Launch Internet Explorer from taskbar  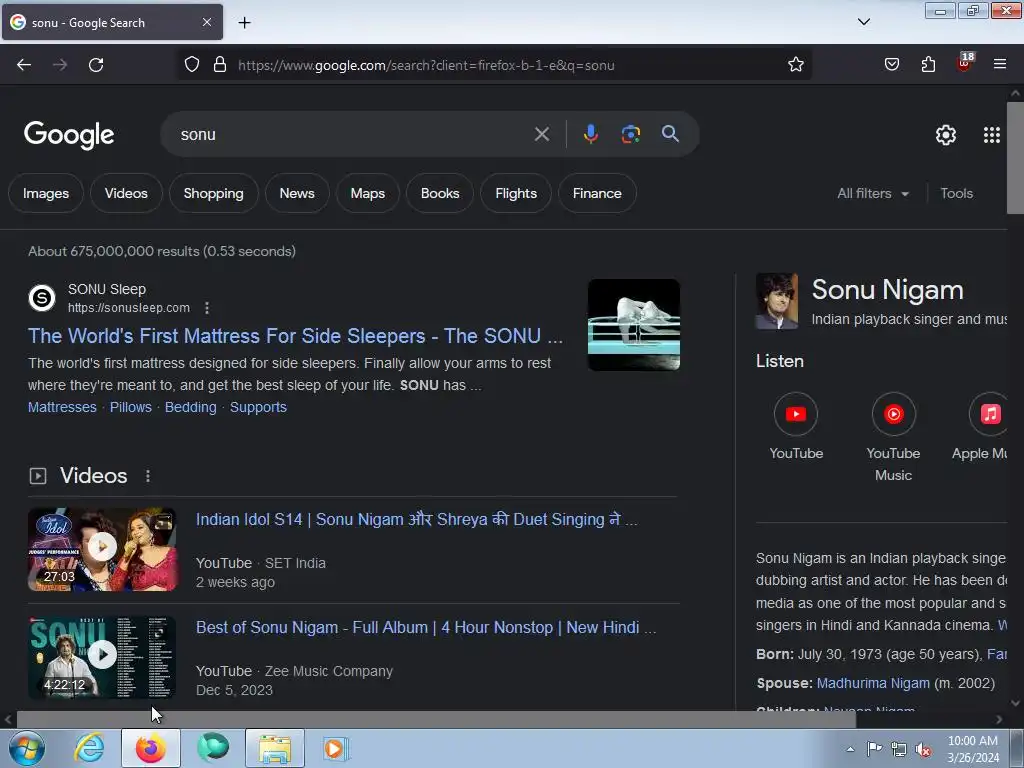pyautogui.click(x=89, y=748)
